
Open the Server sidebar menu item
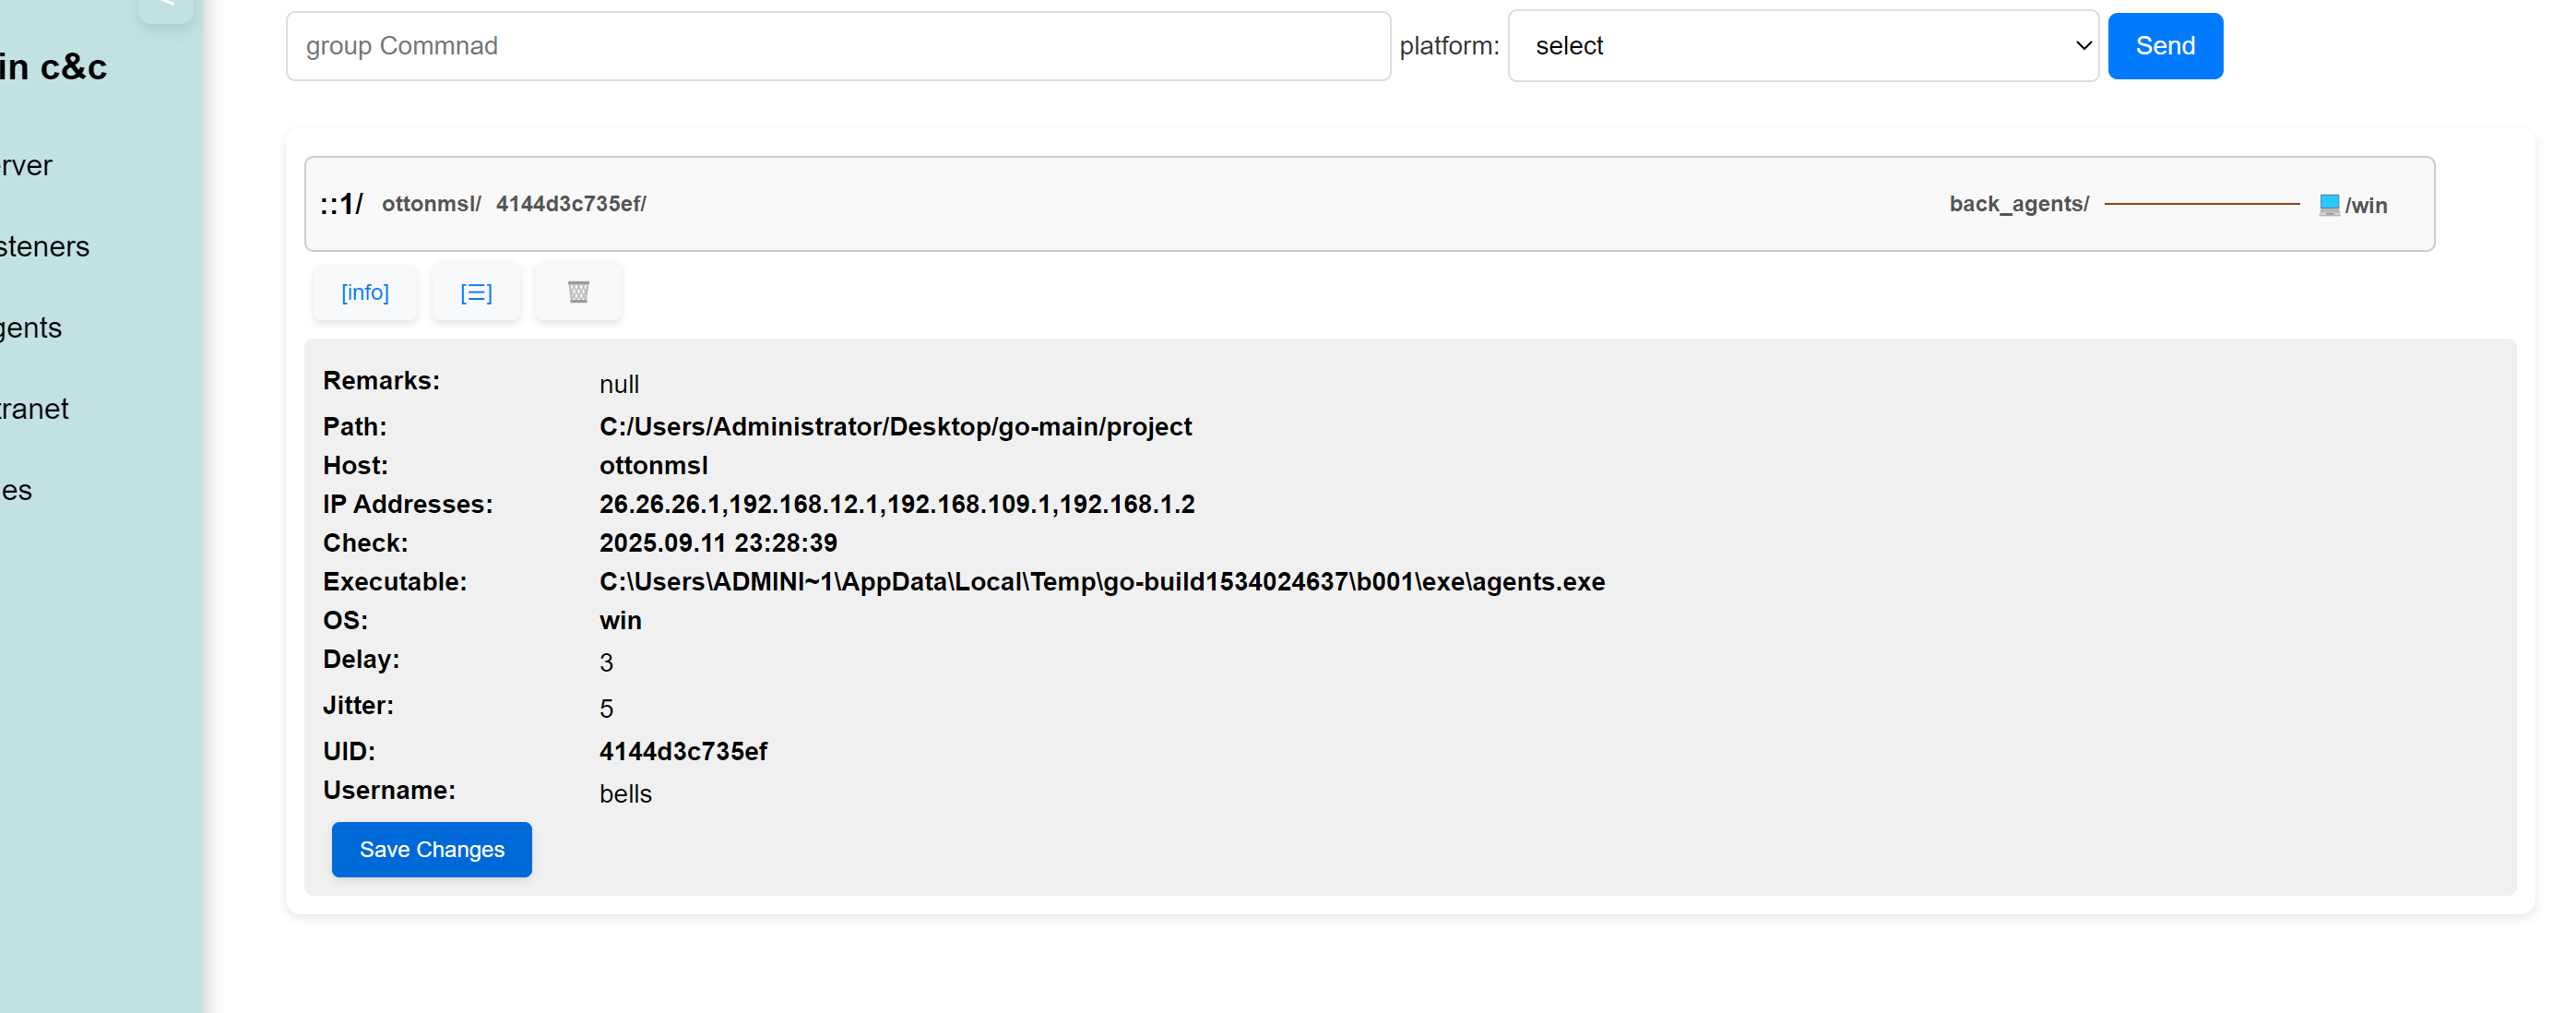tap(26, 165)
